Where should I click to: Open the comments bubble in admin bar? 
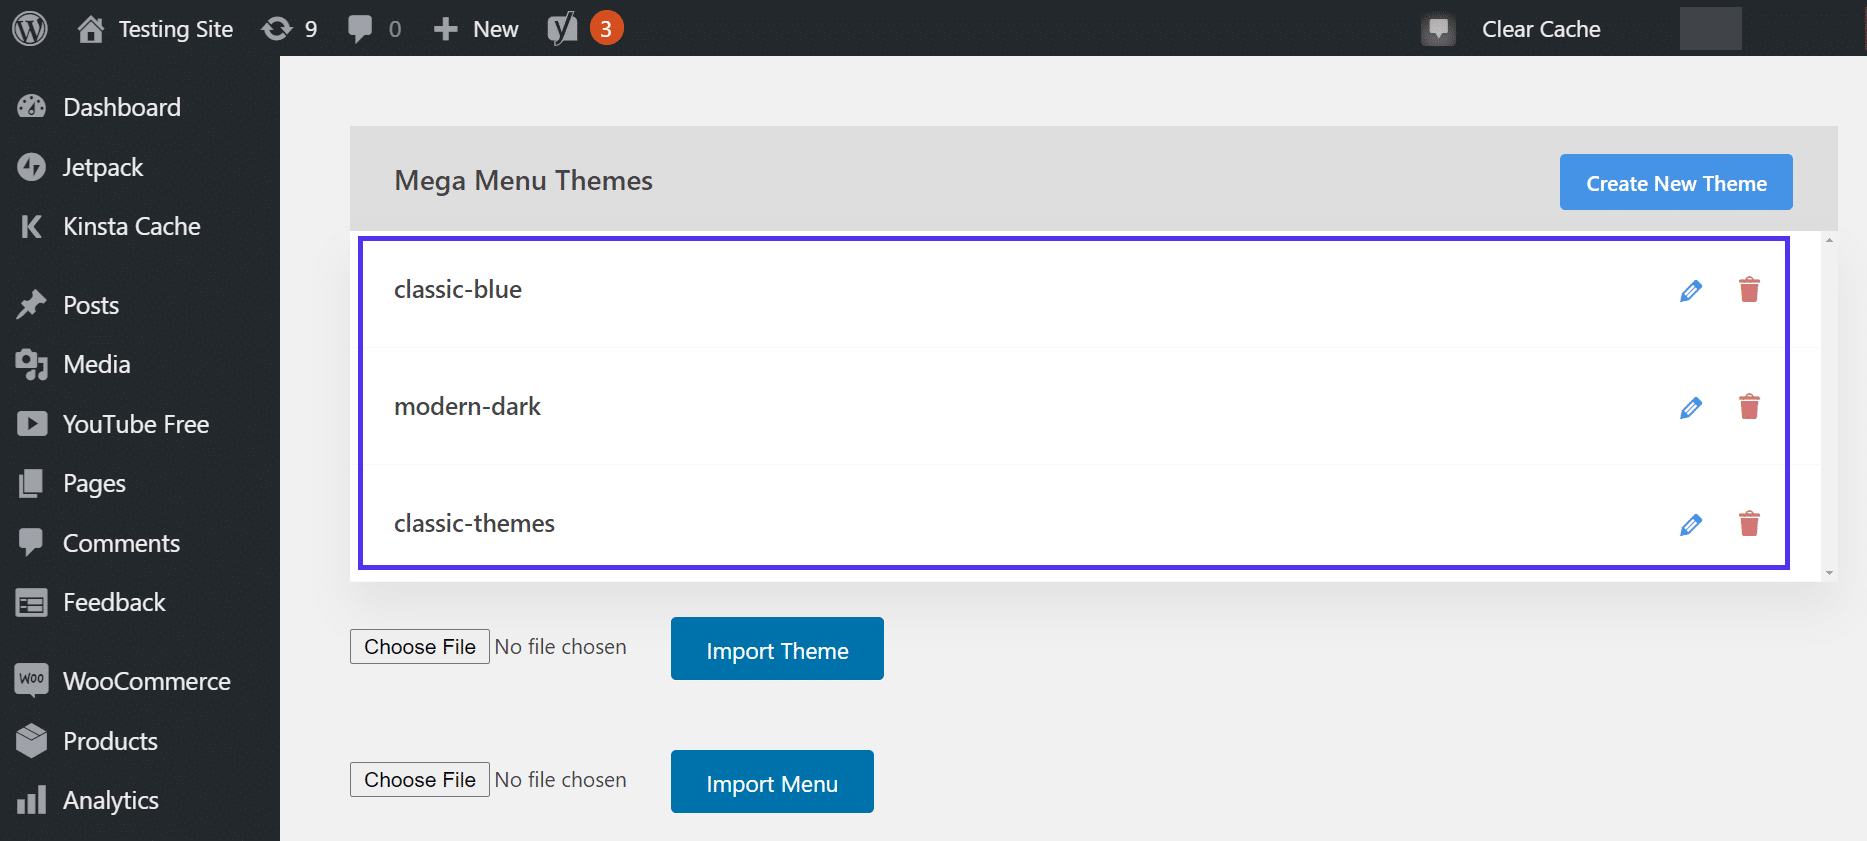click(374, 29)
